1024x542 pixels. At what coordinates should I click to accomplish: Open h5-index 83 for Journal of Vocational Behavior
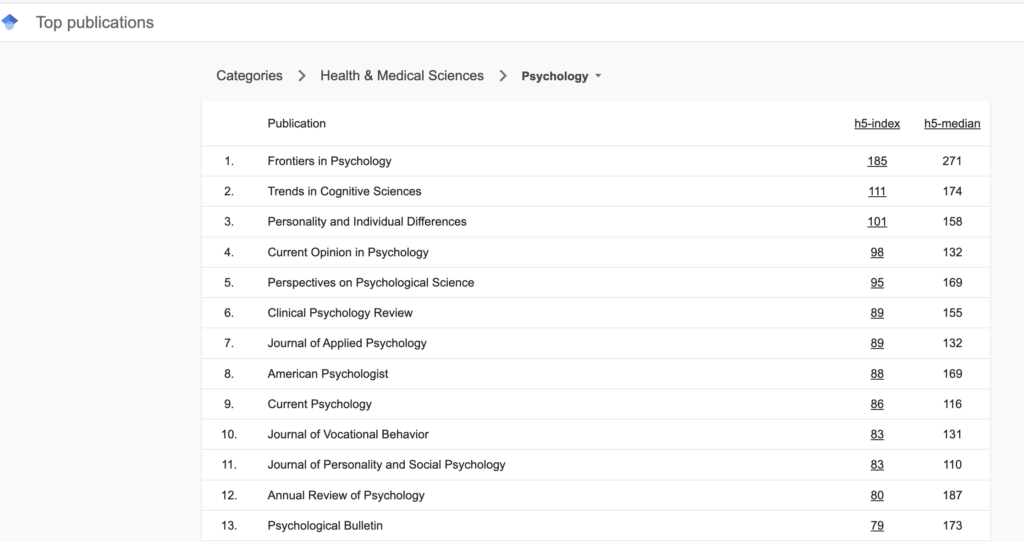point(877,434)
